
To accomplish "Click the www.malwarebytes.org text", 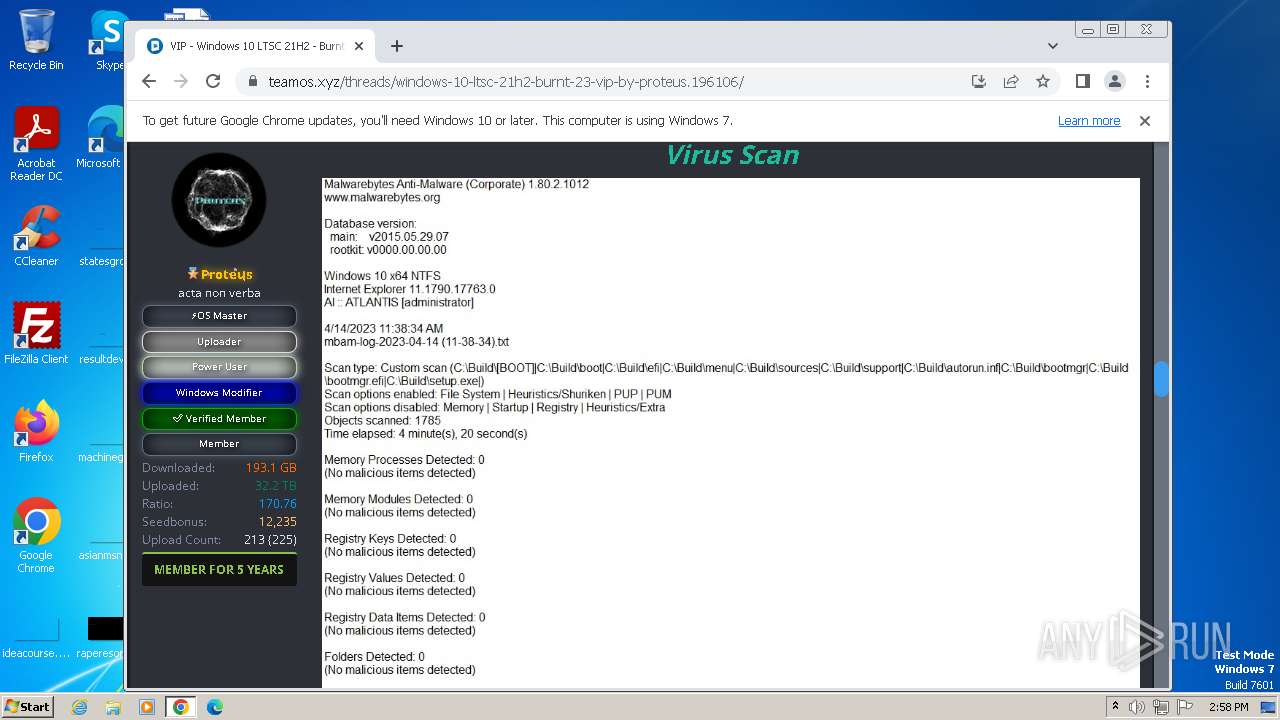I will (x=382, y=198).
